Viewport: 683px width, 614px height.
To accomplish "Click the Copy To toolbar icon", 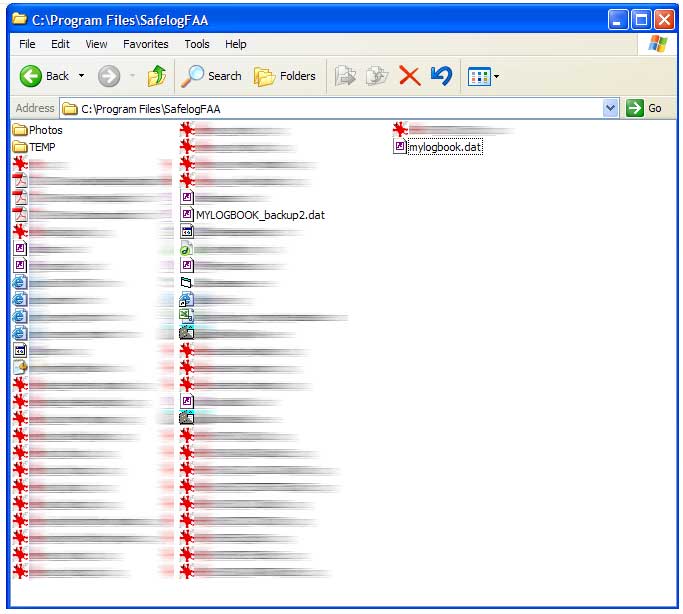I will 377,76.
